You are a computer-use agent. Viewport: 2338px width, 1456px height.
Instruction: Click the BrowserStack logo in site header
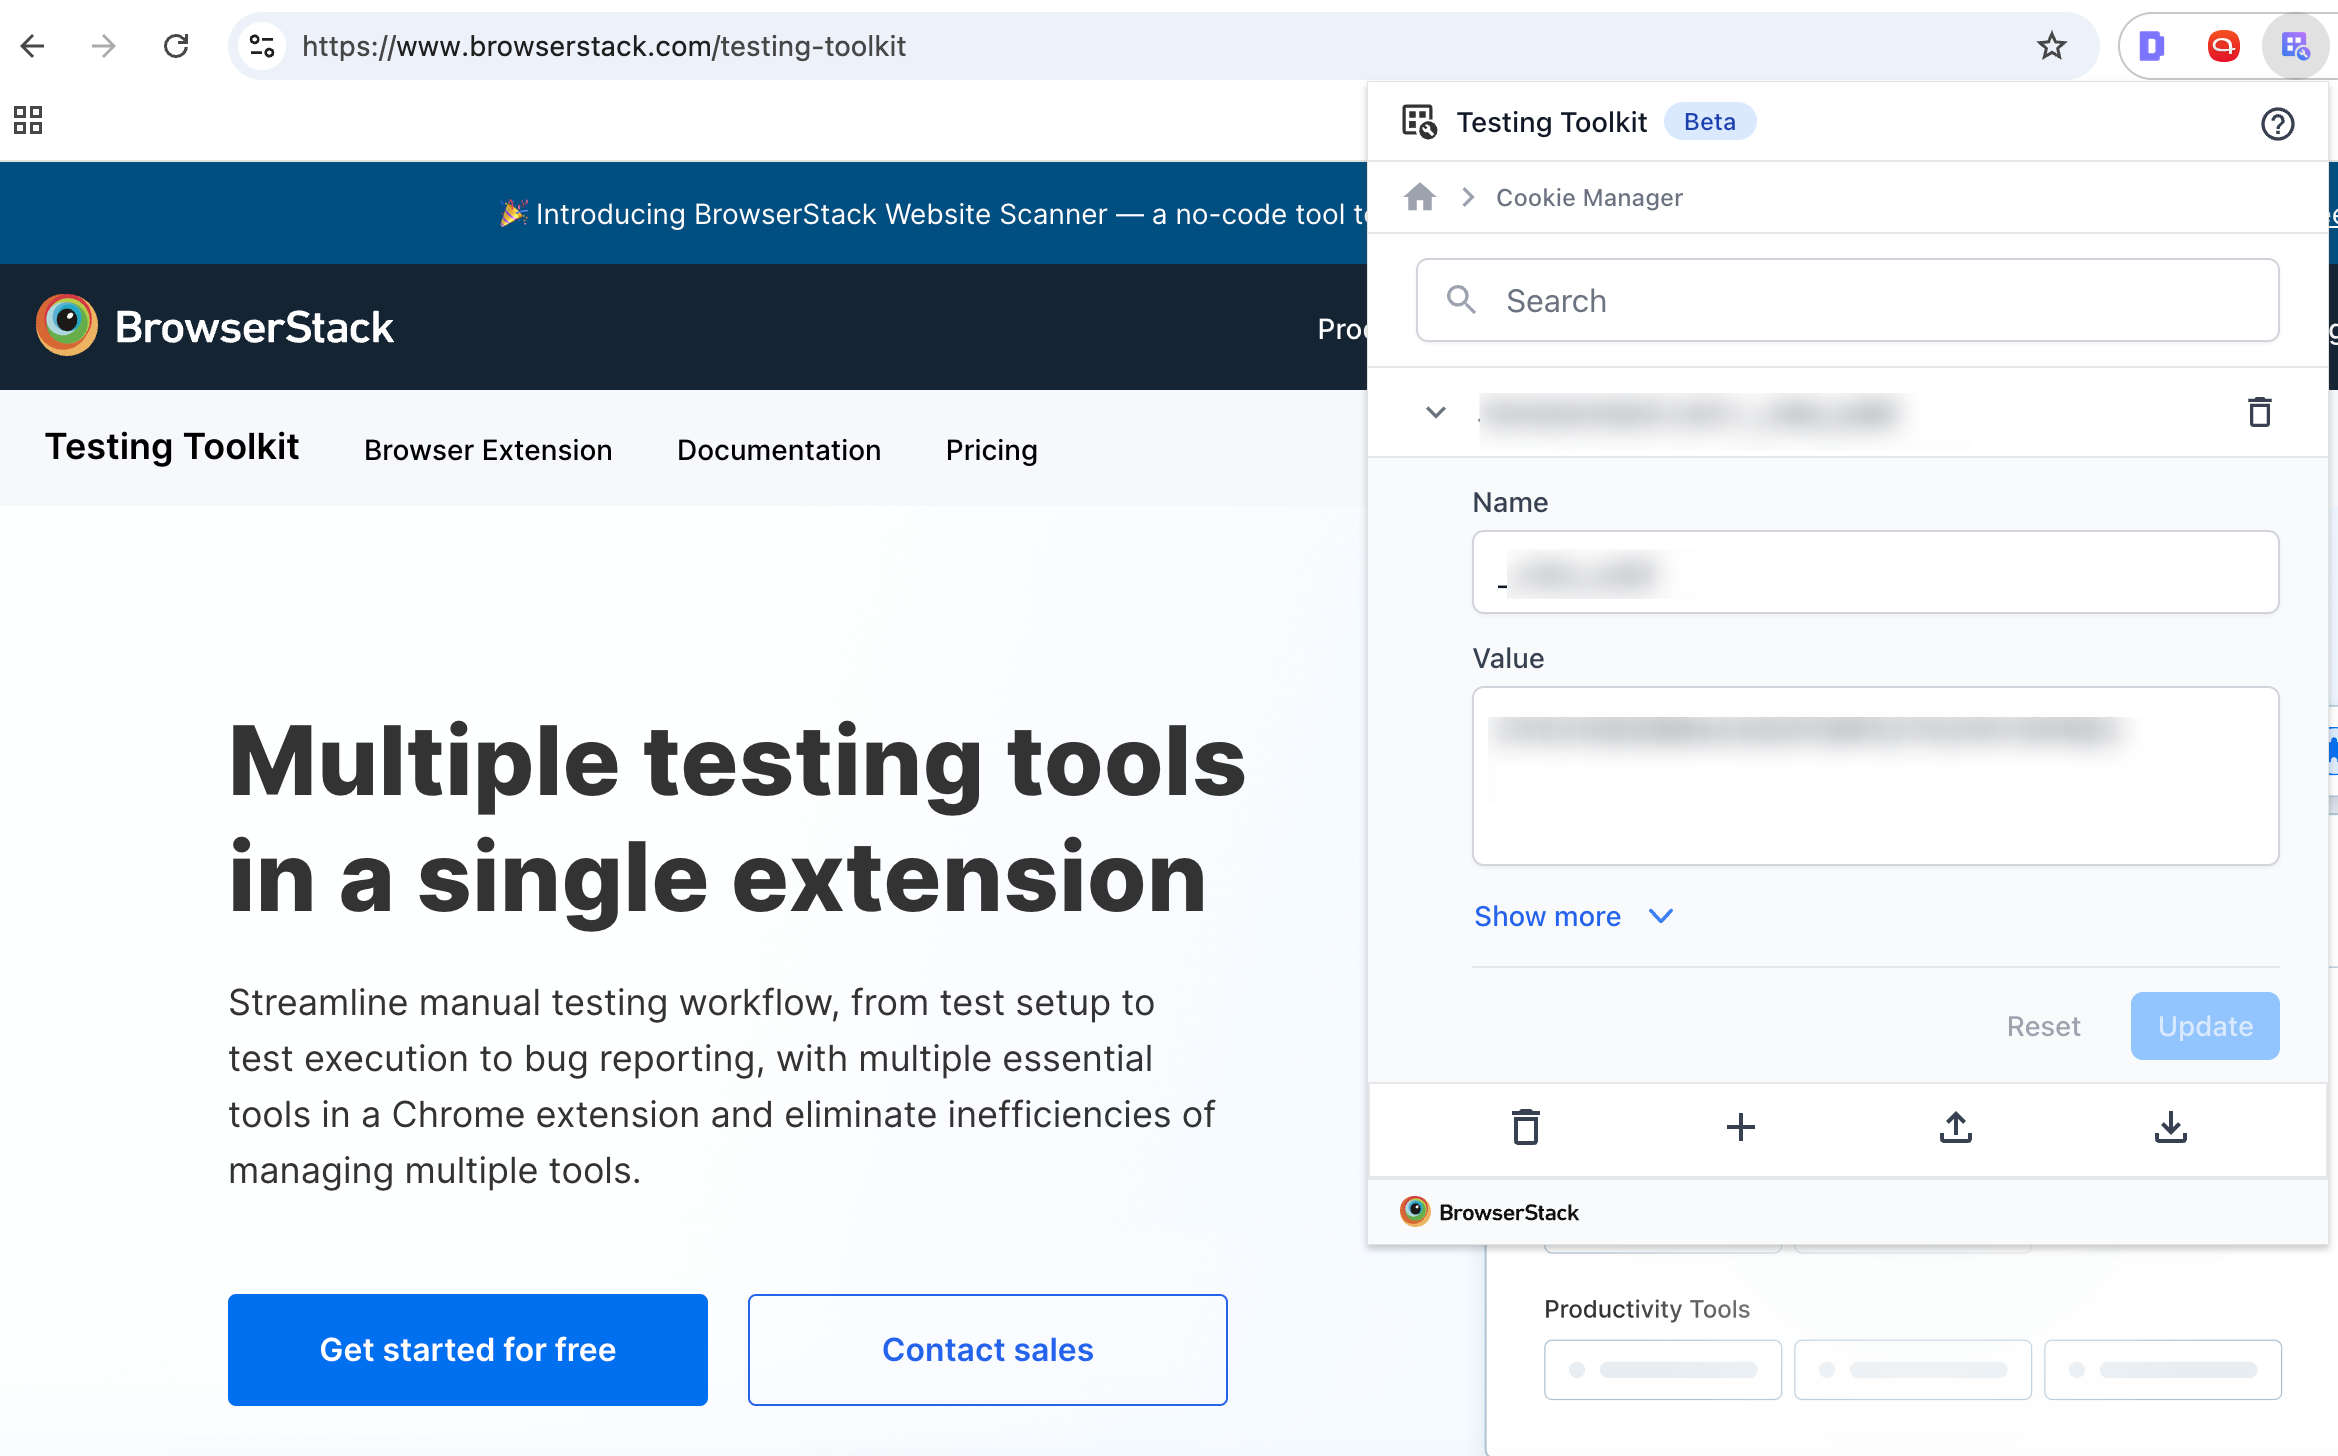click(215, 327)
